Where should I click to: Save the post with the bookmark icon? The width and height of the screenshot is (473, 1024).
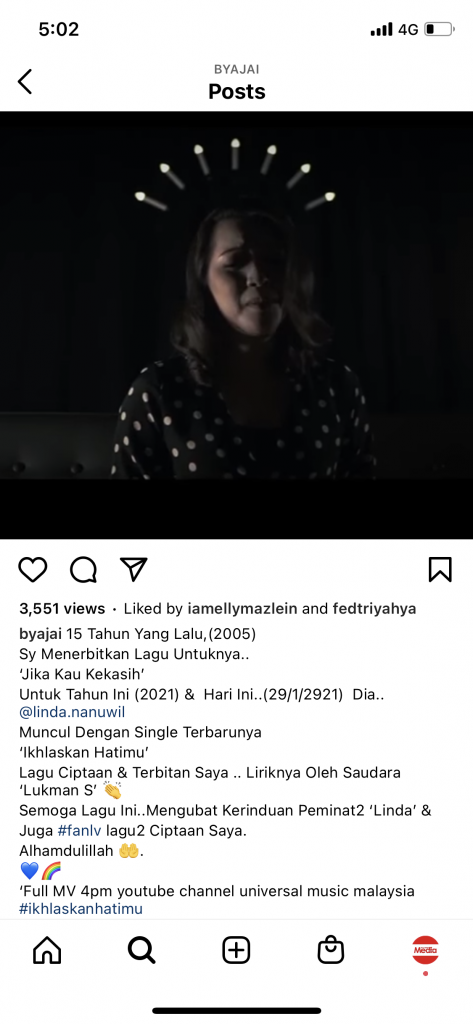[x=440, y=569]
